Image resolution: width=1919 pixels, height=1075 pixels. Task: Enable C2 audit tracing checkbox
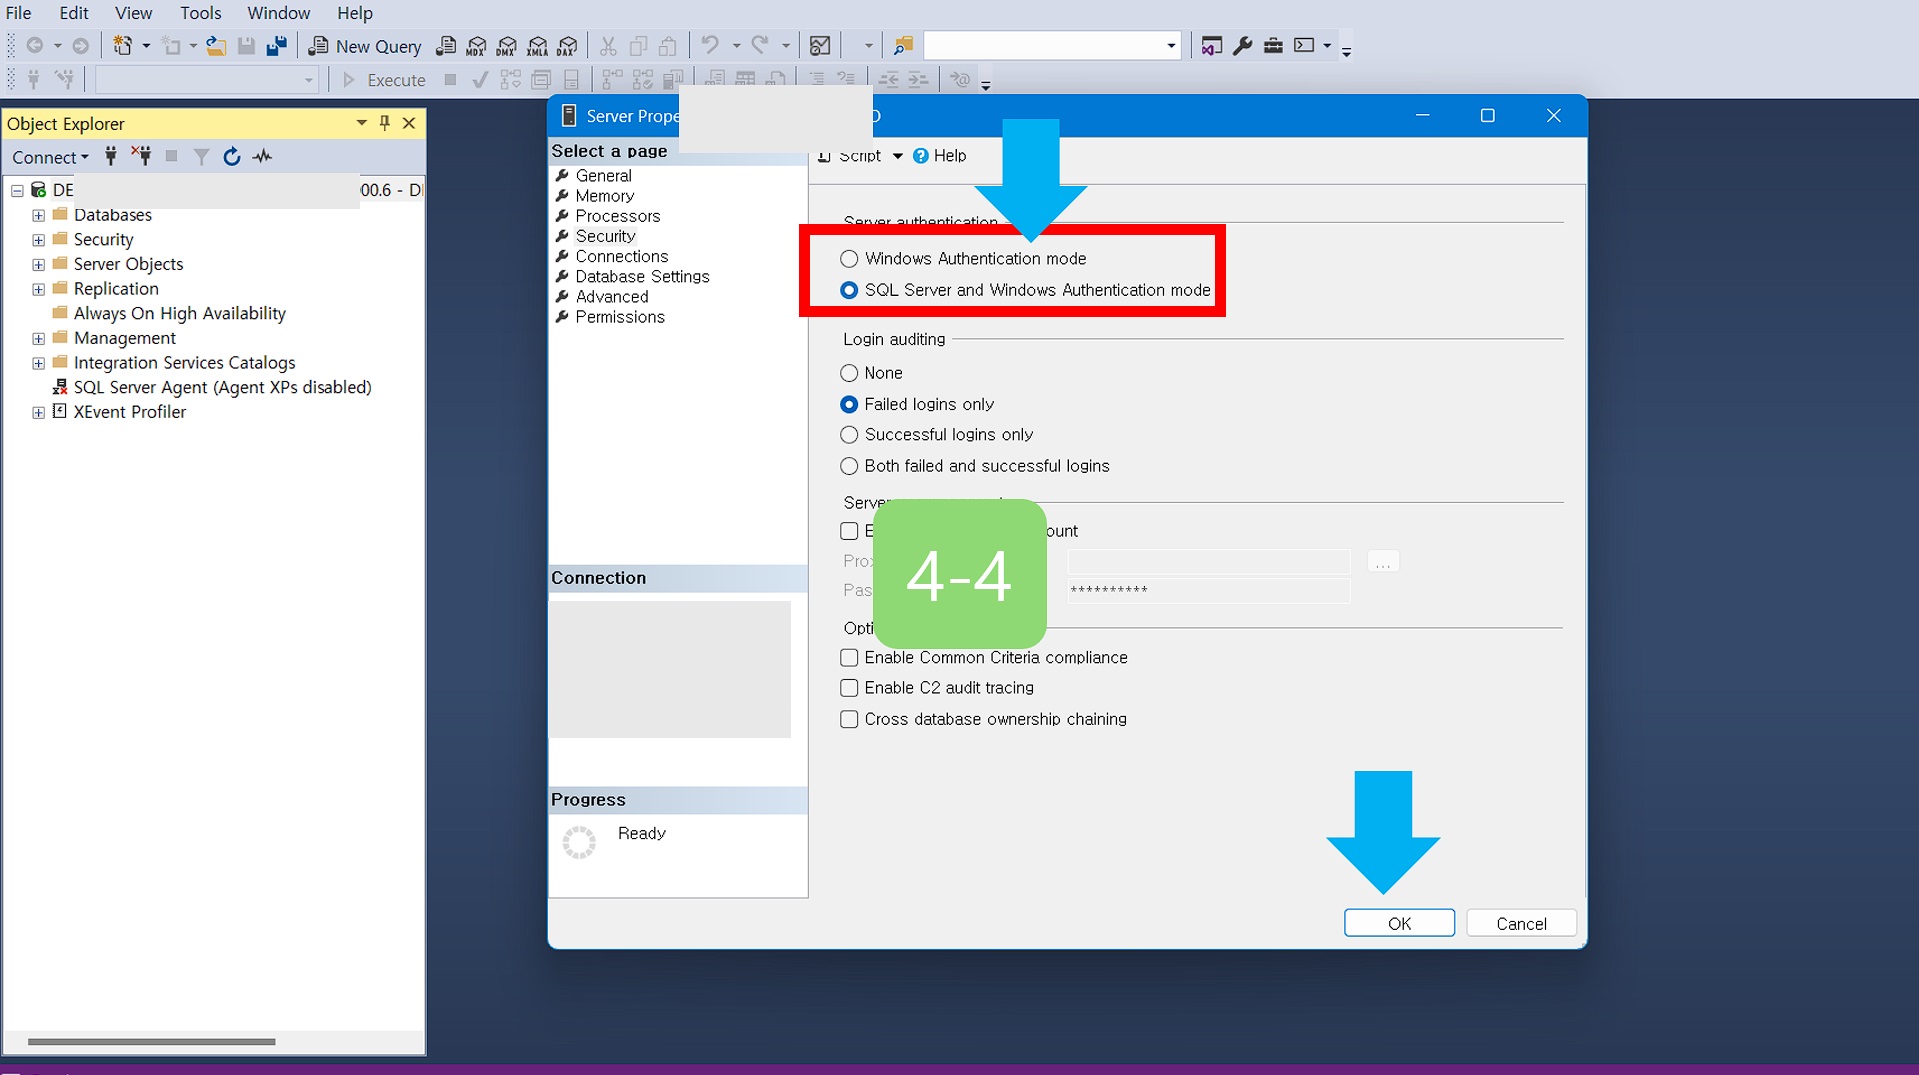849,688
